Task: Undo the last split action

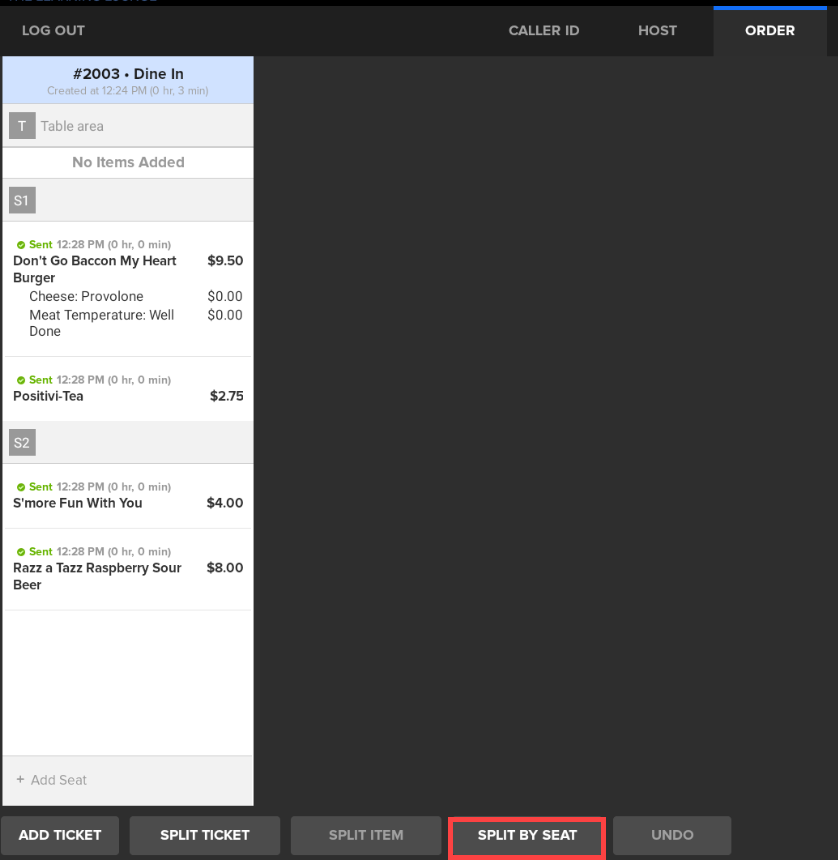Action: (672, 835)
